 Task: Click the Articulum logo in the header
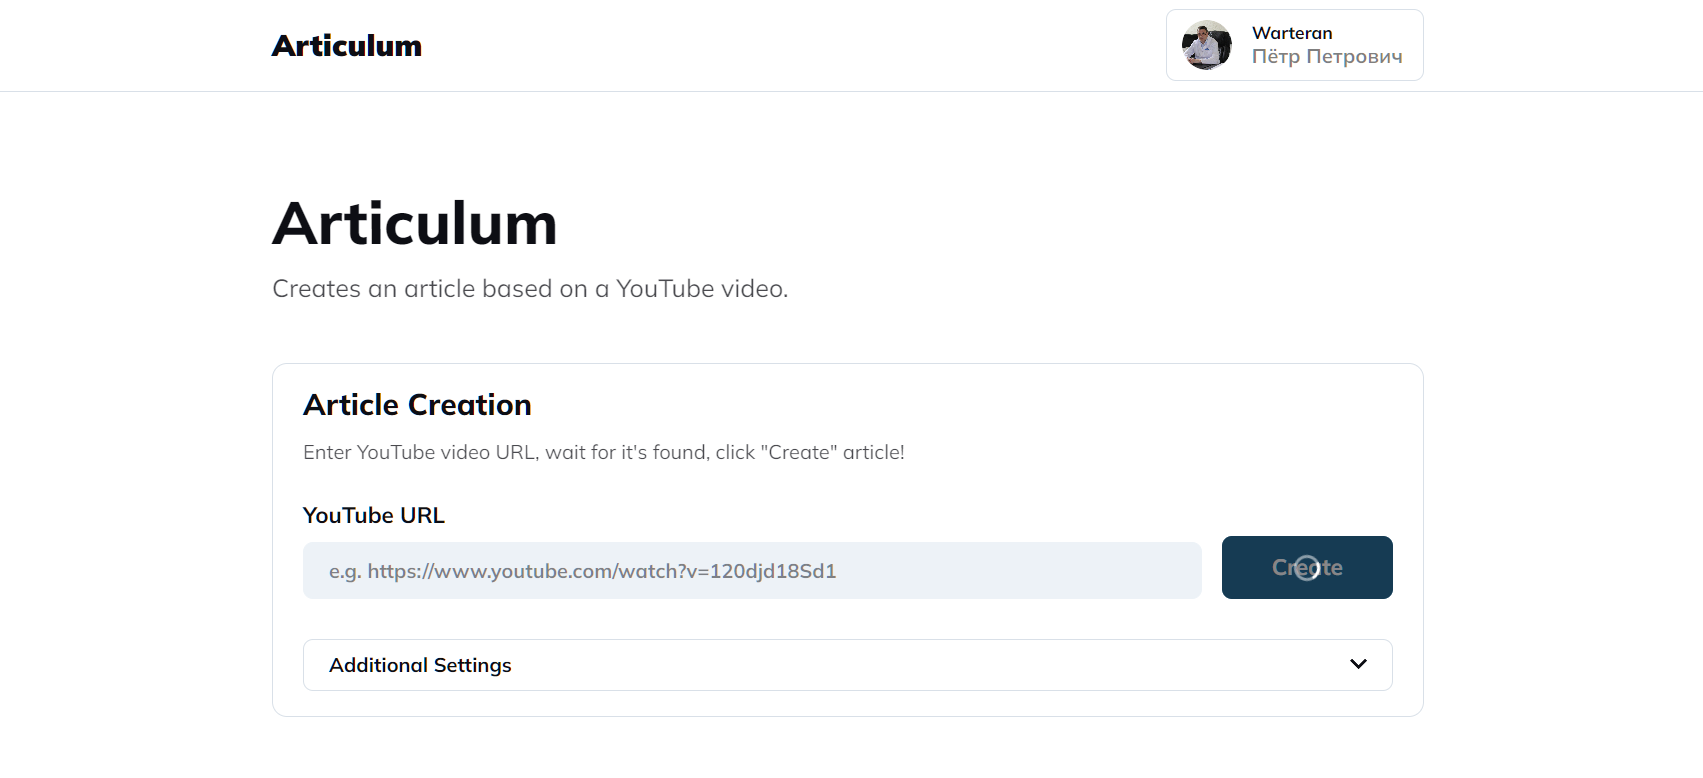(x=346, y=46)
